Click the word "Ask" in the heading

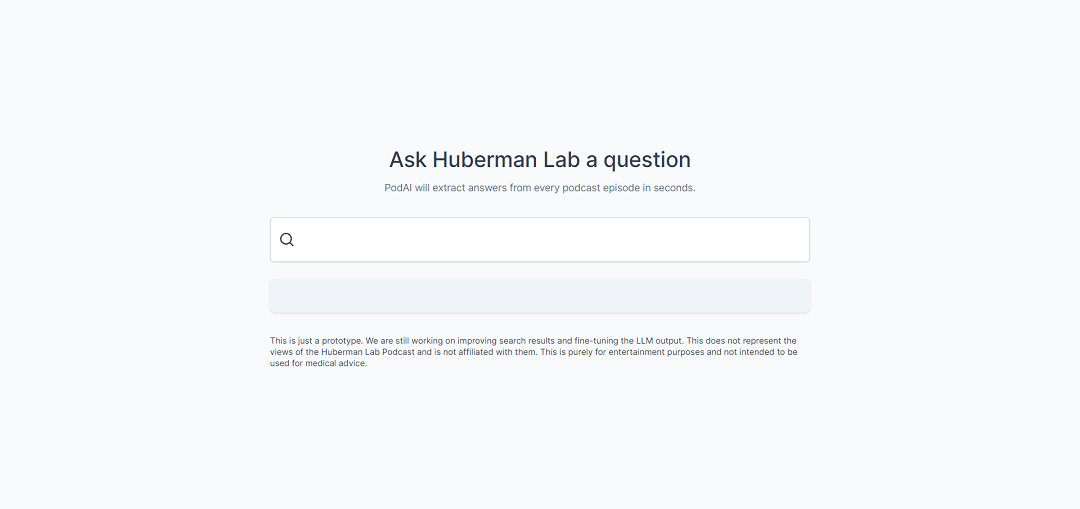click(x=408, y=160)
